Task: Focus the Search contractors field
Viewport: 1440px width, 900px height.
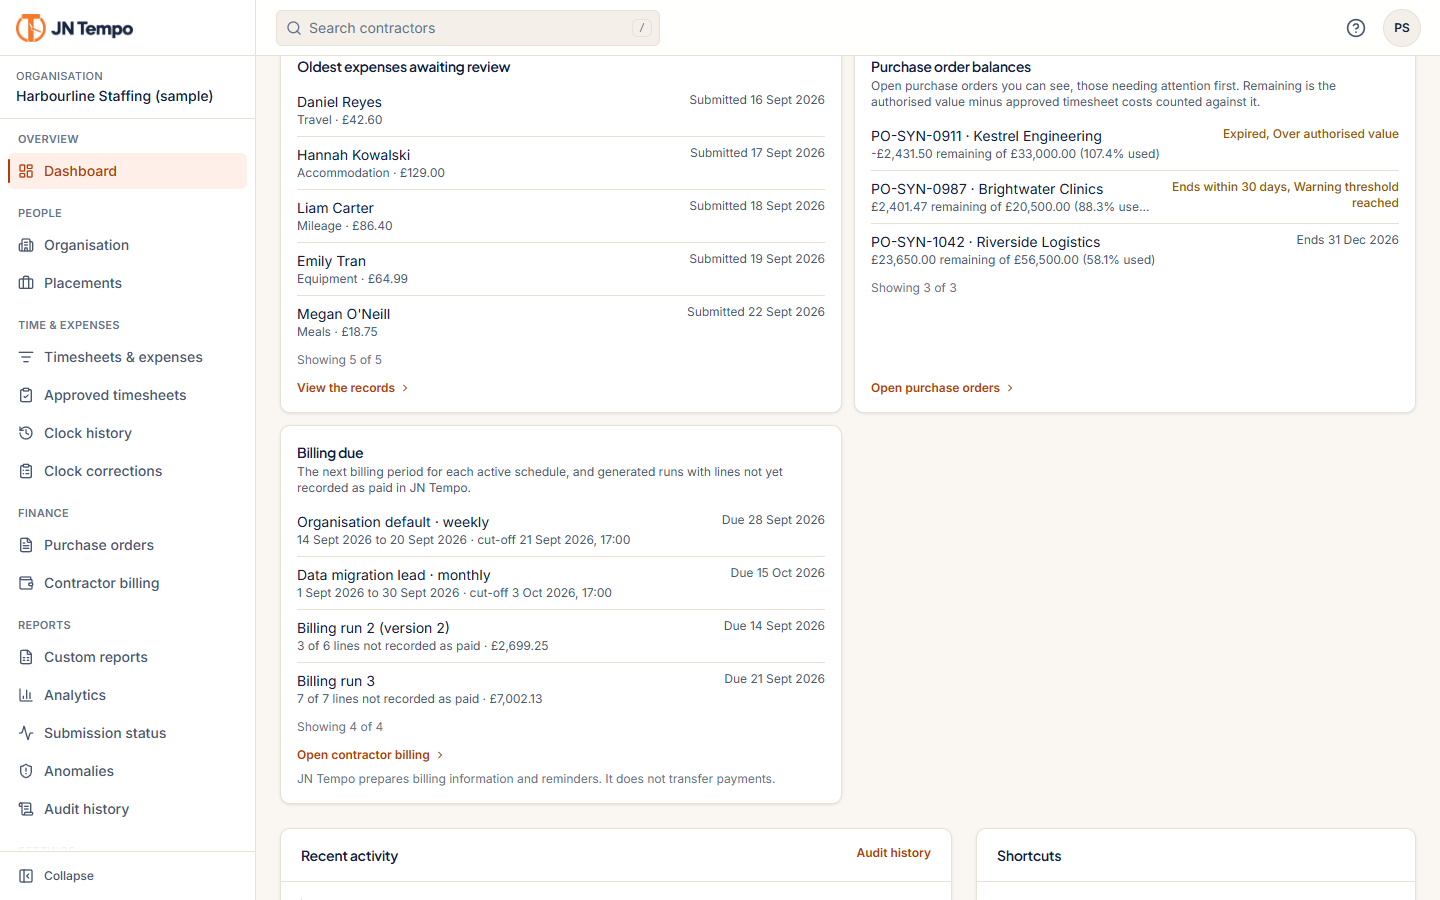Action: point(468,28)
